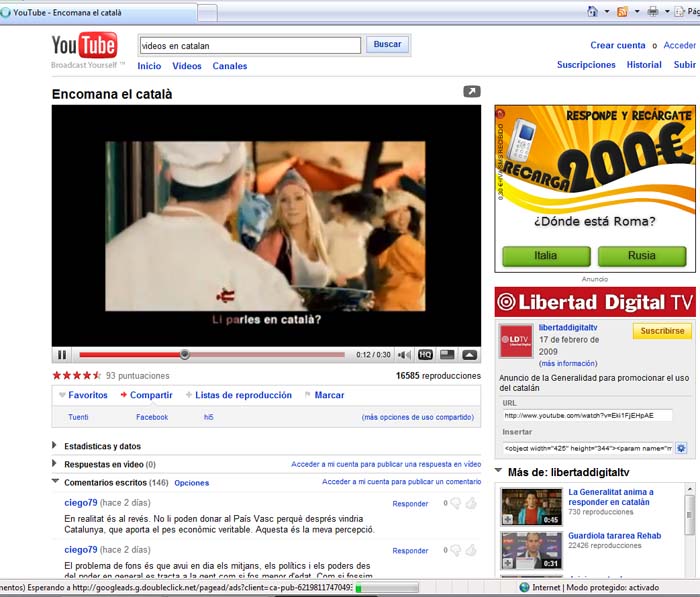Open the first ciego79 commenter profile
This screenshot has width=700, height=597.
click(81, 503)
